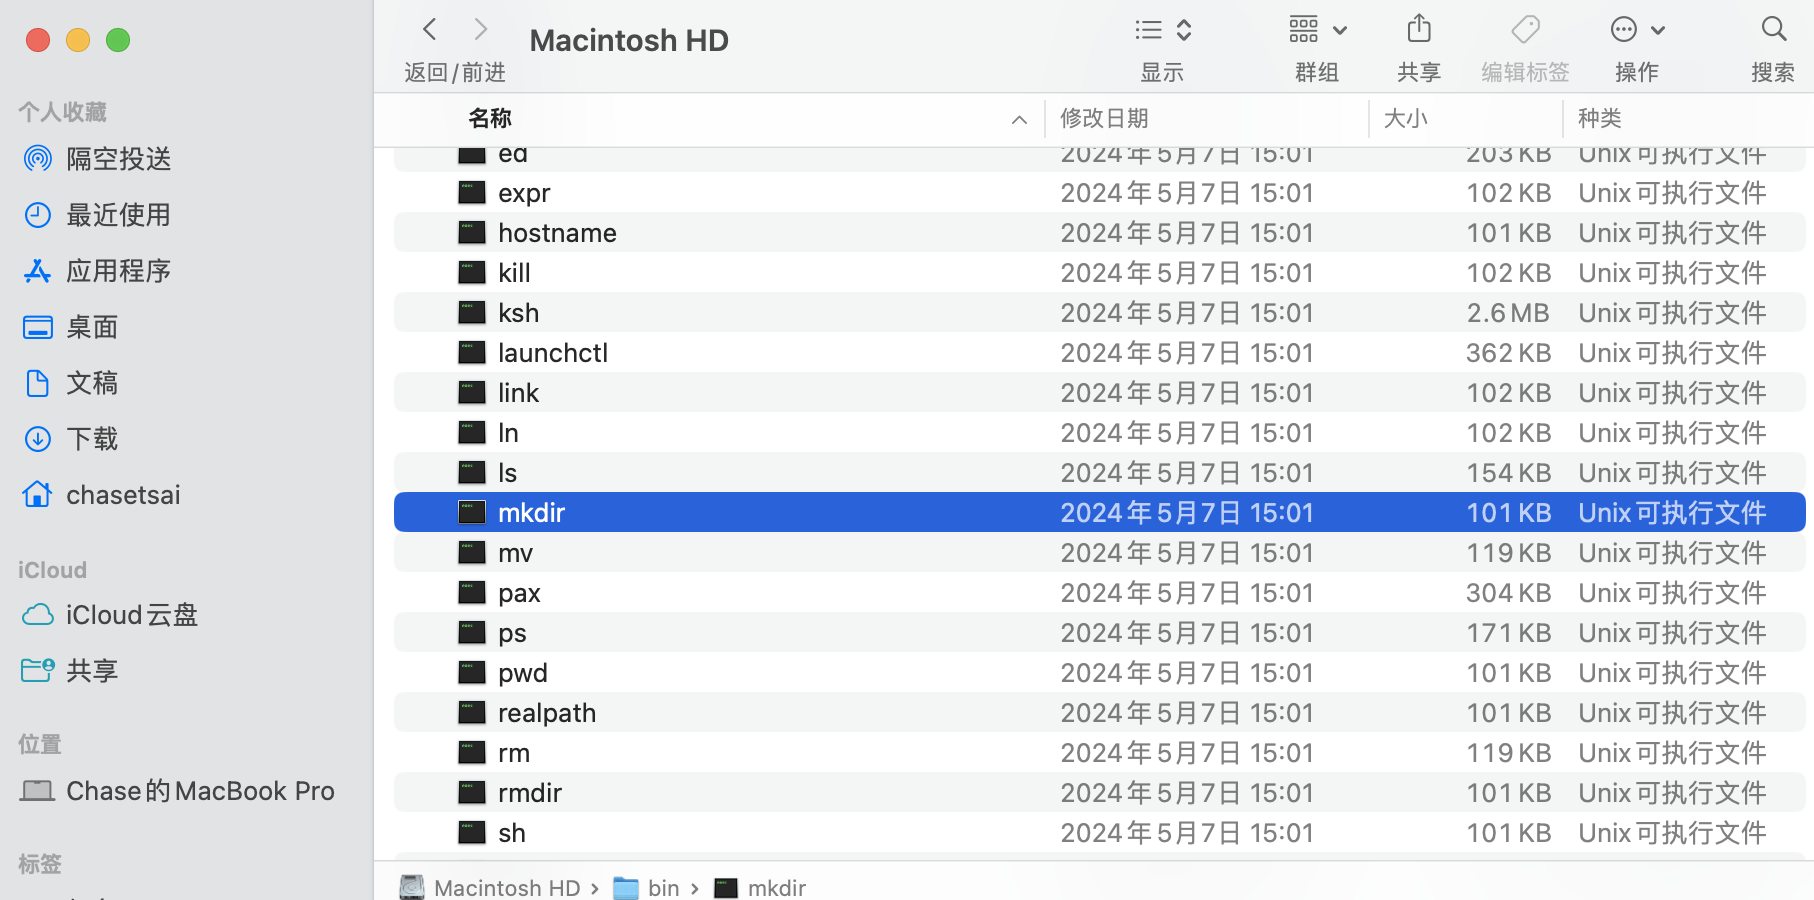This screenshot has width=1814, height=900.
Task: Click Macintosh HD in the path bar
Action: (x=490, y=887)
